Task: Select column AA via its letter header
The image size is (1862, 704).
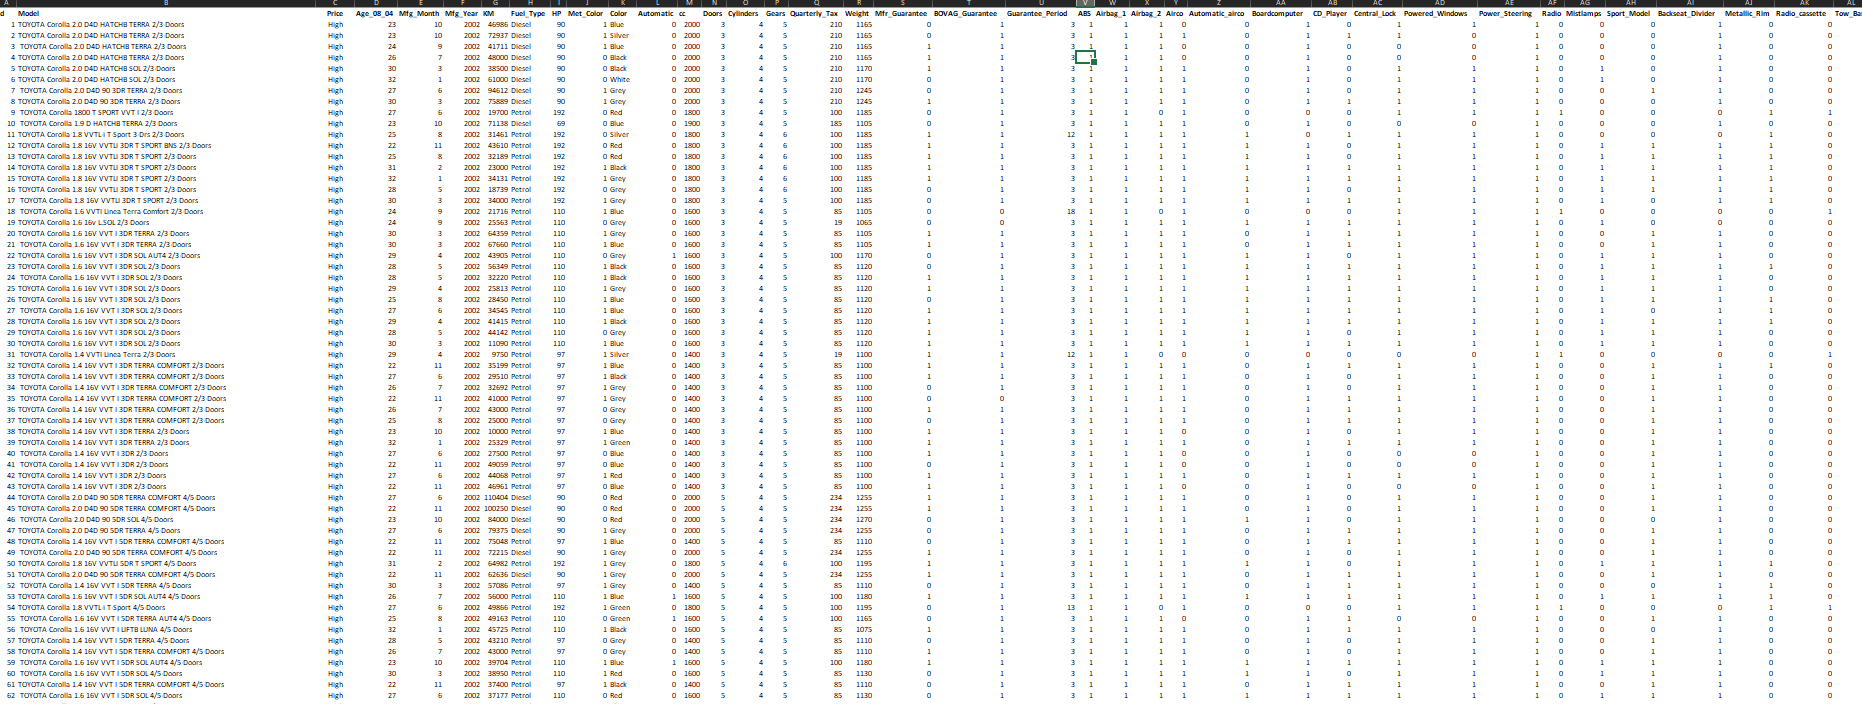Action: pyautogui.click(x=1279, y=3)
